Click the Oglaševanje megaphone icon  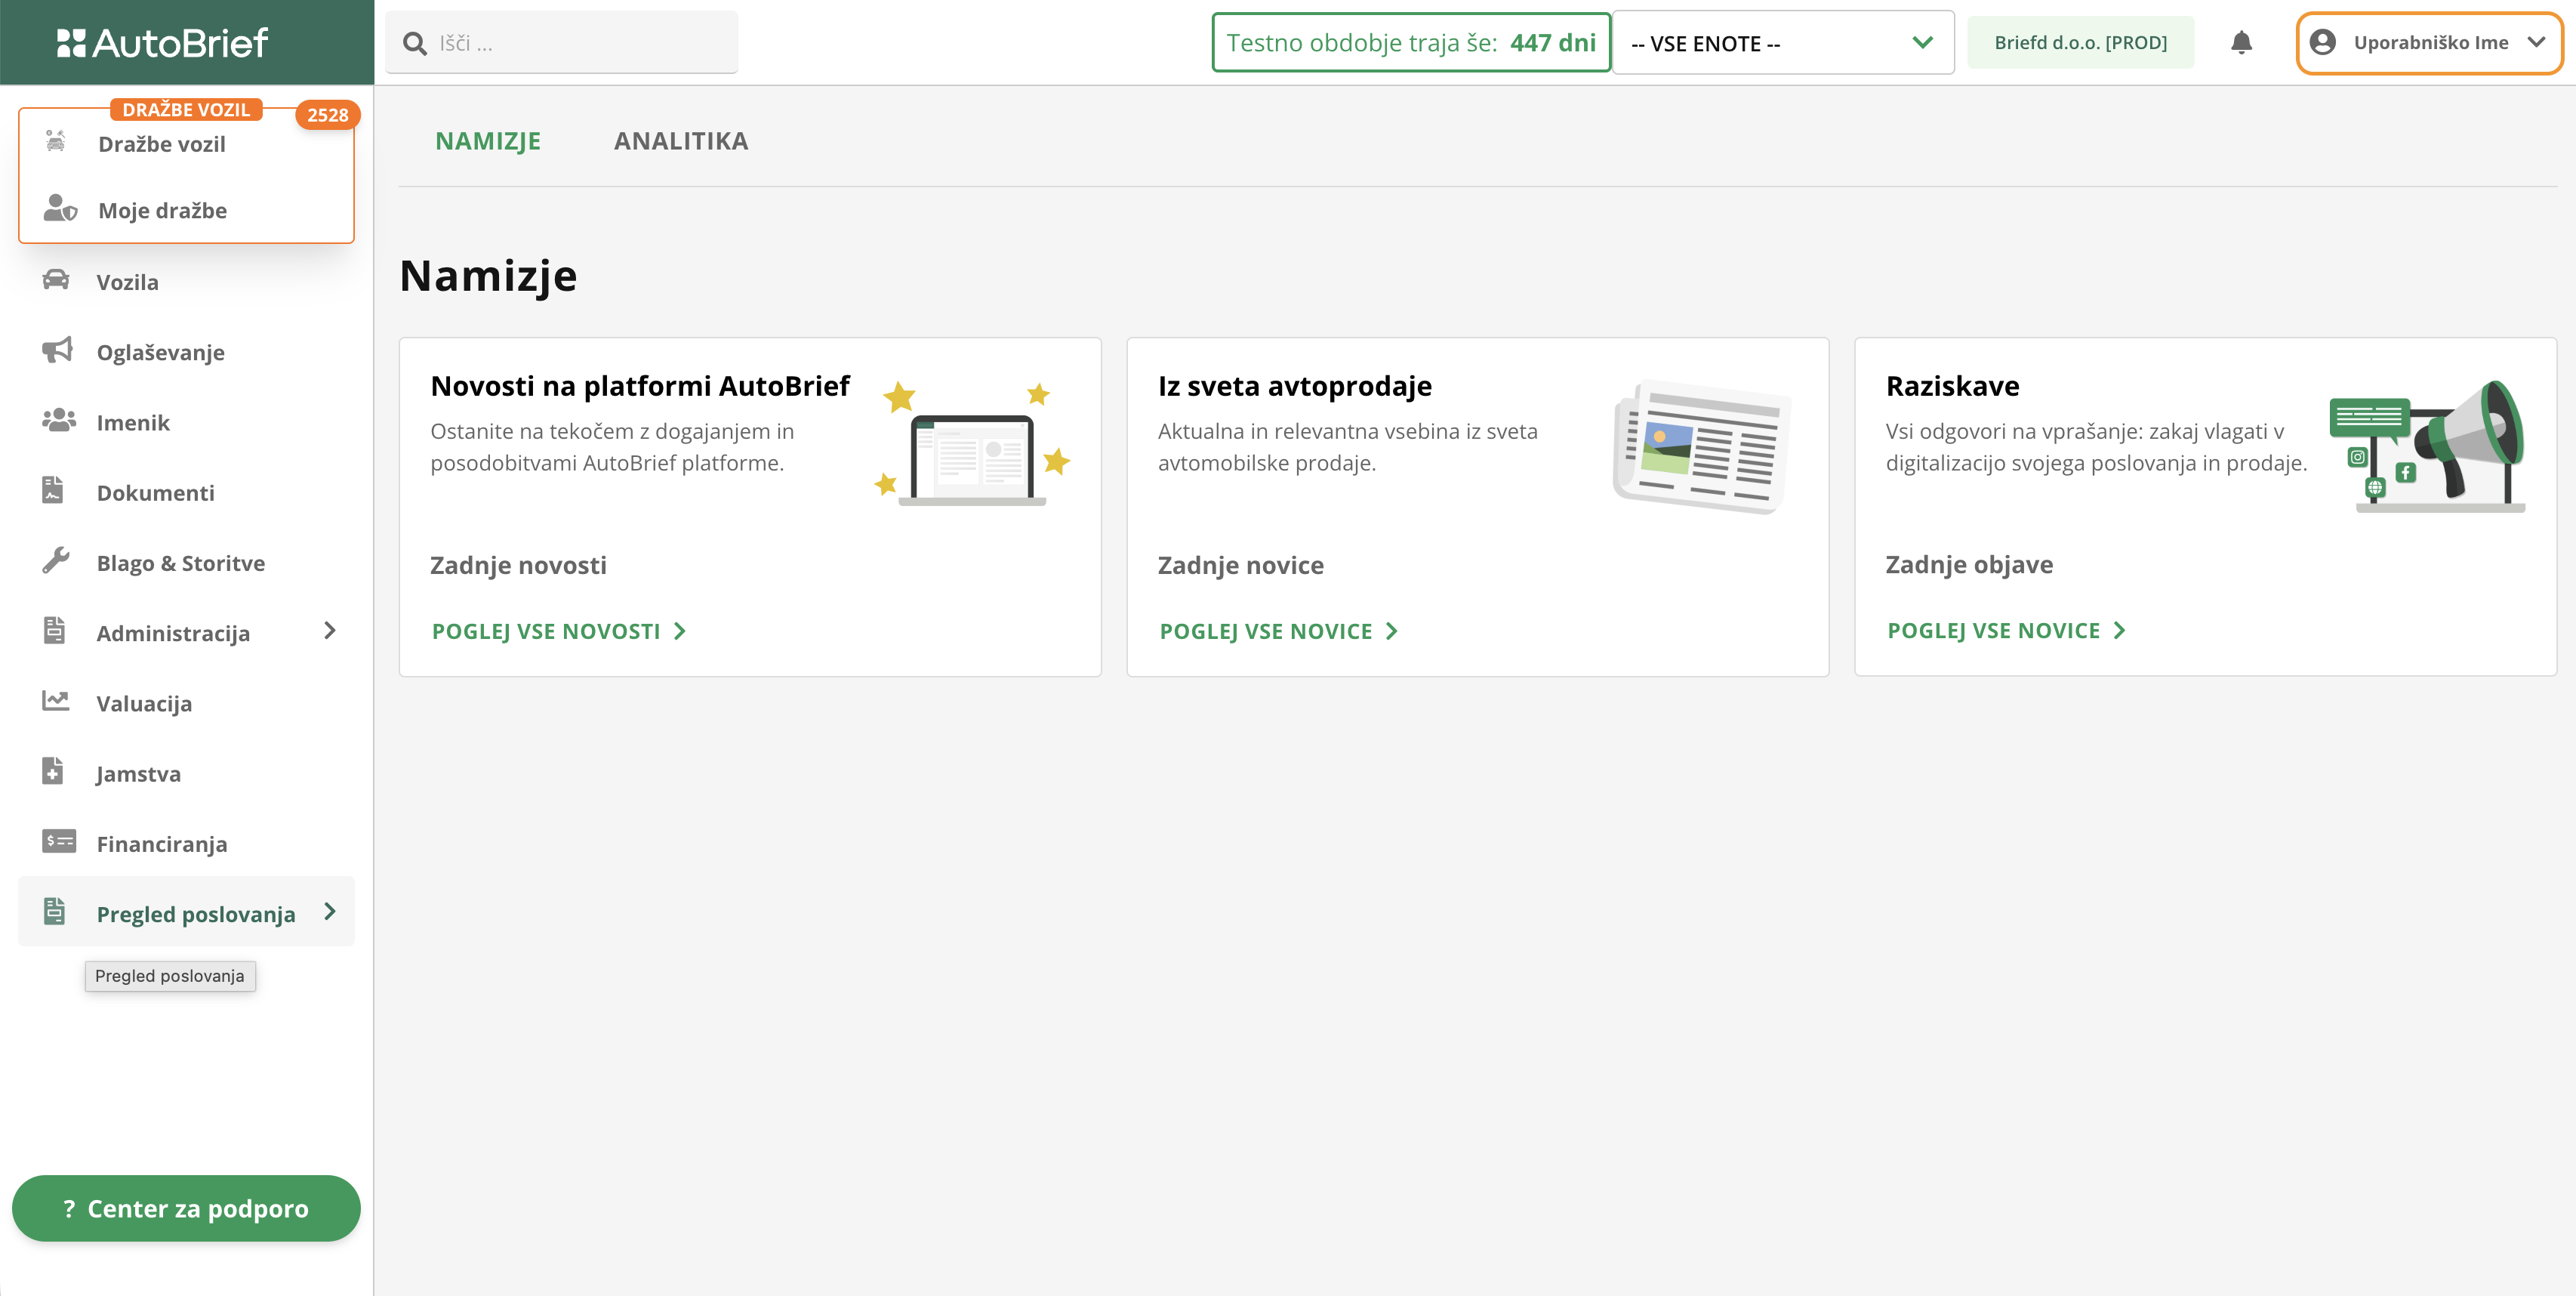coord(57,350)
